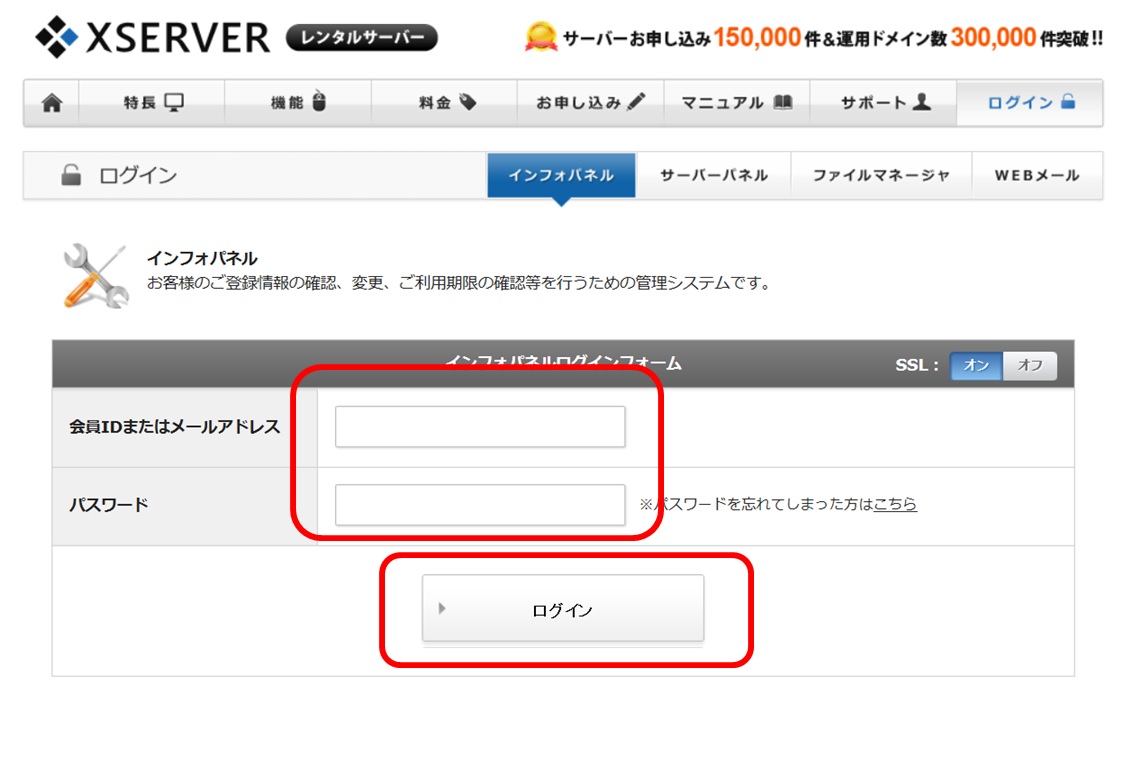The width and height of the screenshot is (1128, 777).
Task: Click the XSERVER logo
Action: pos(152,37)
